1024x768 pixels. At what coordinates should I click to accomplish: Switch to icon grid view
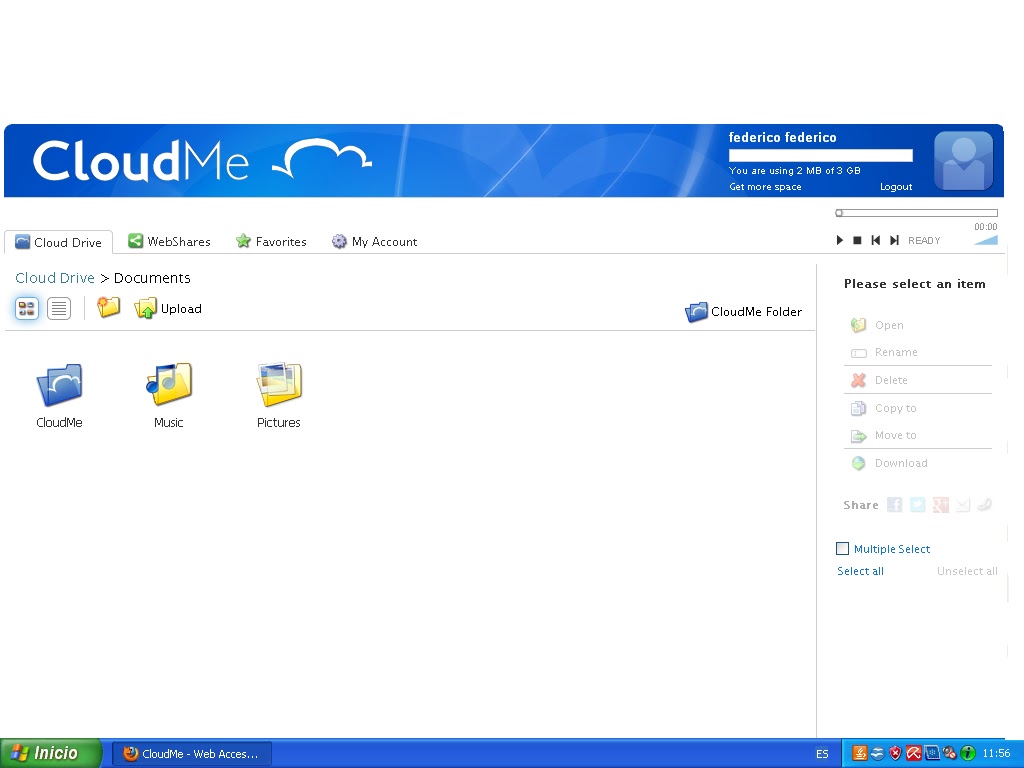point(27,308)
